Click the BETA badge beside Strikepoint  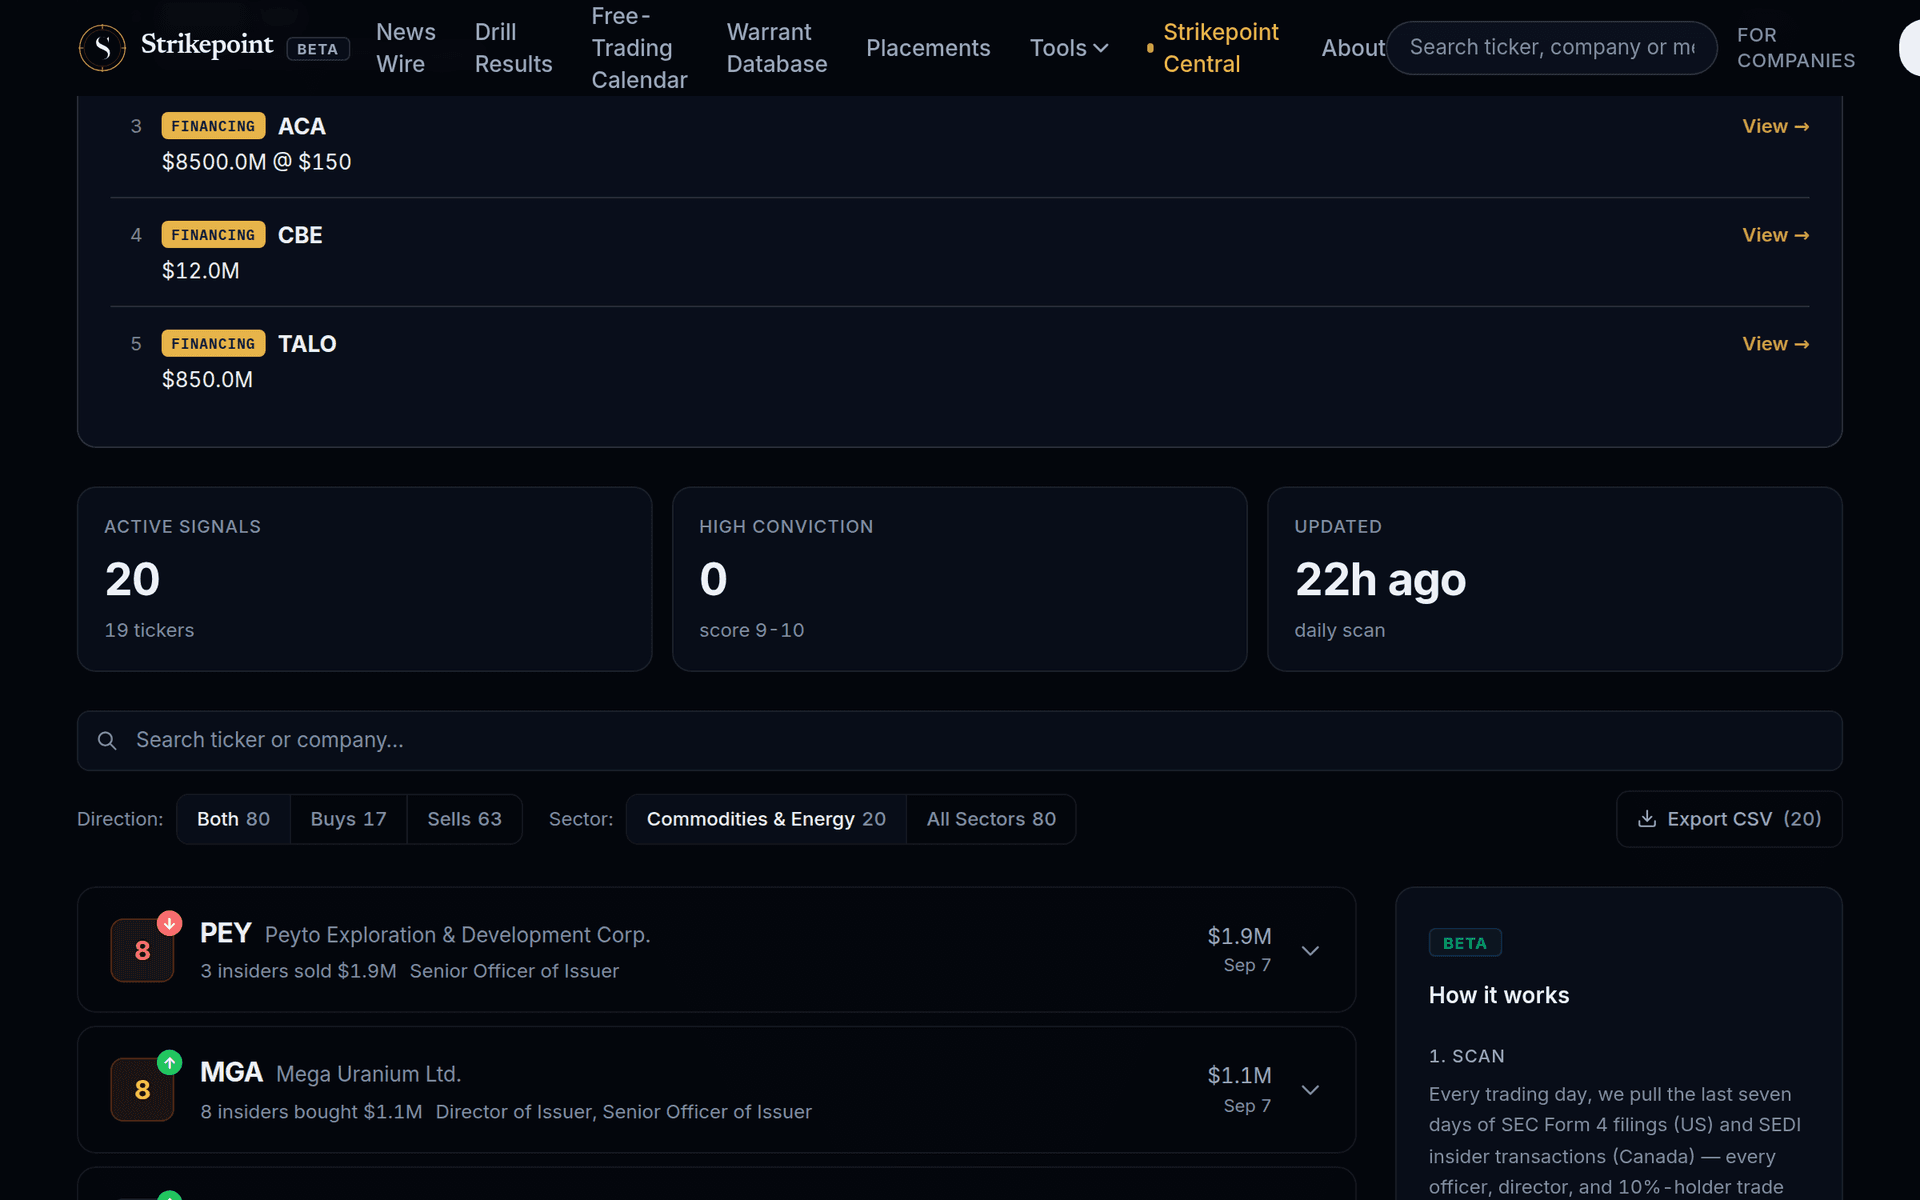click(x=317, y=49)
